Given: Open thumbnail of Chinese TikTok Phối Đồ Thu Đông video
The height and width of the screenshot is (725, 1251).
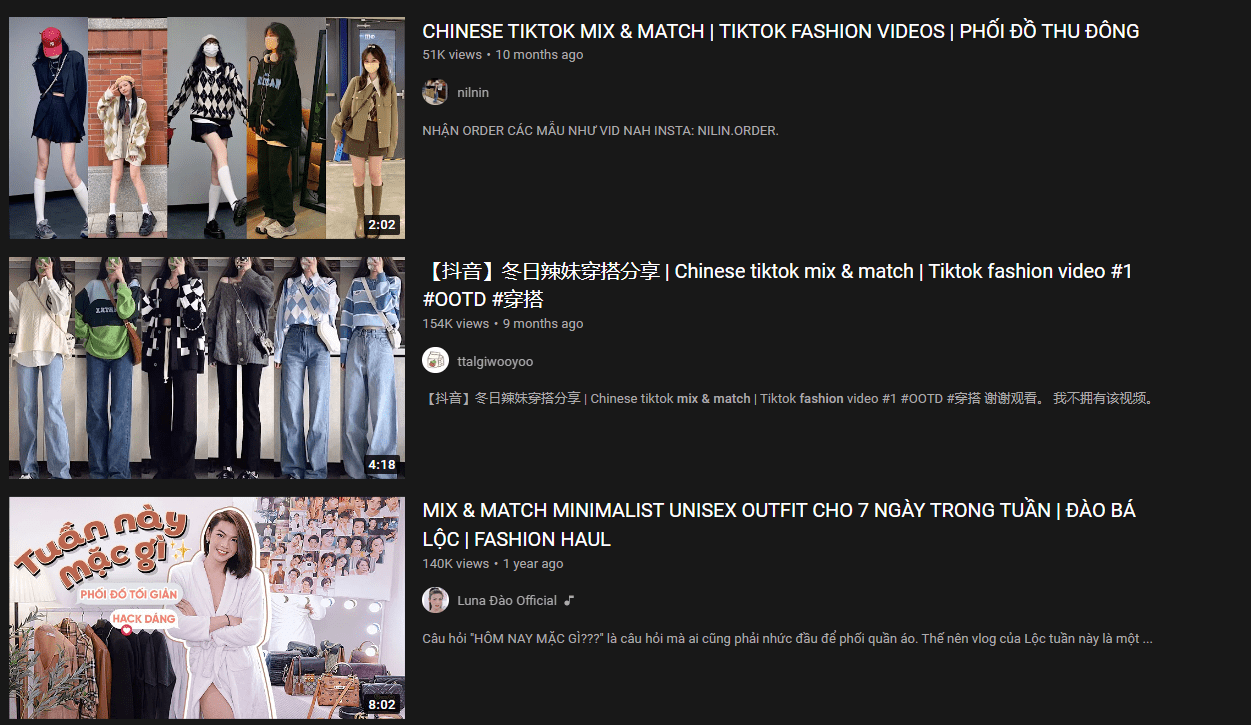Looking at the screenshot, I should coord(207,128).
